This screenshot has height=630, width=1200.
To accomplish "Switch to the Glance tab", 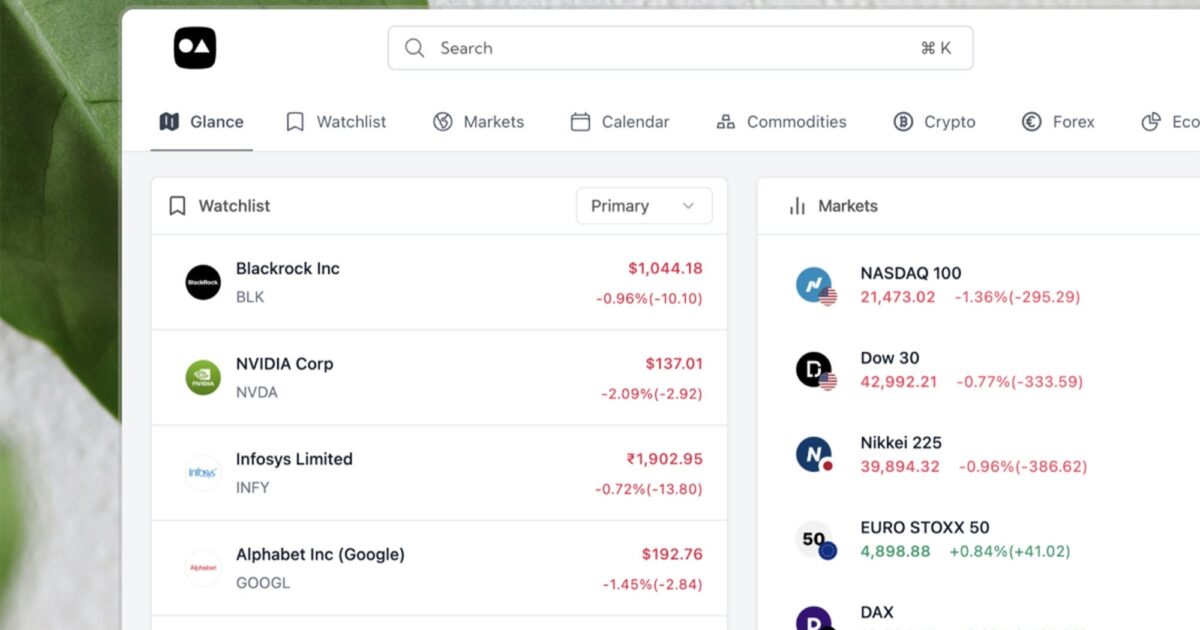I will coord(201,122).
